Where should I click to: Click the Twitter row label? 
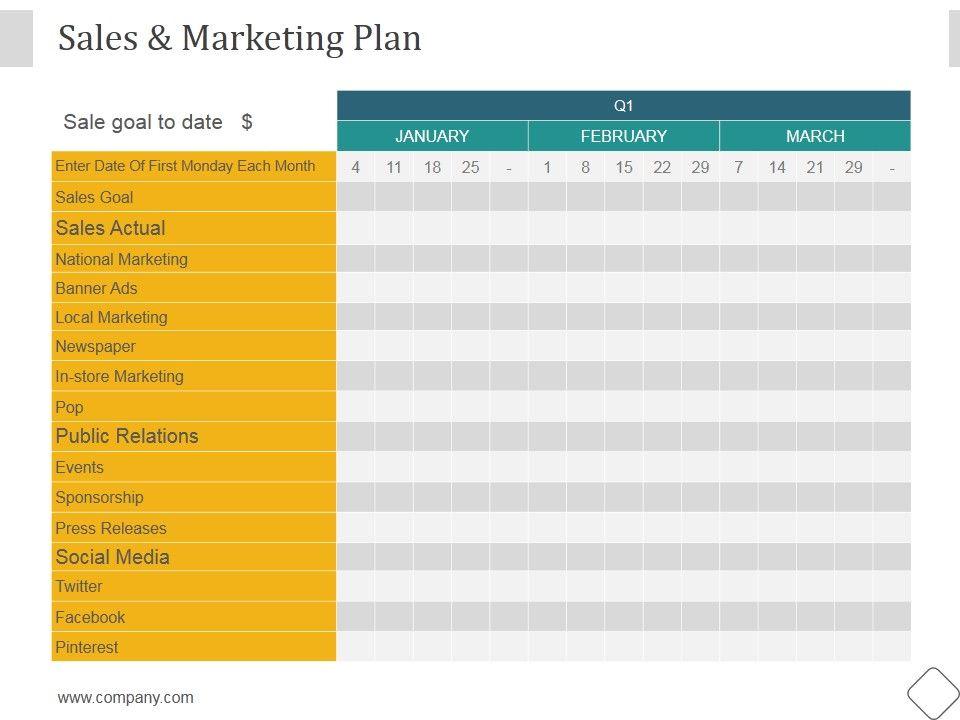pos(79,586)
